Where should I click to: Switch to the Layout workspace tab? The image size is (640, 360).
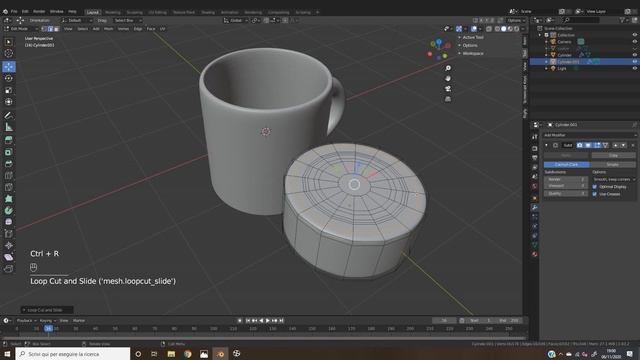(x=93, y=12)
